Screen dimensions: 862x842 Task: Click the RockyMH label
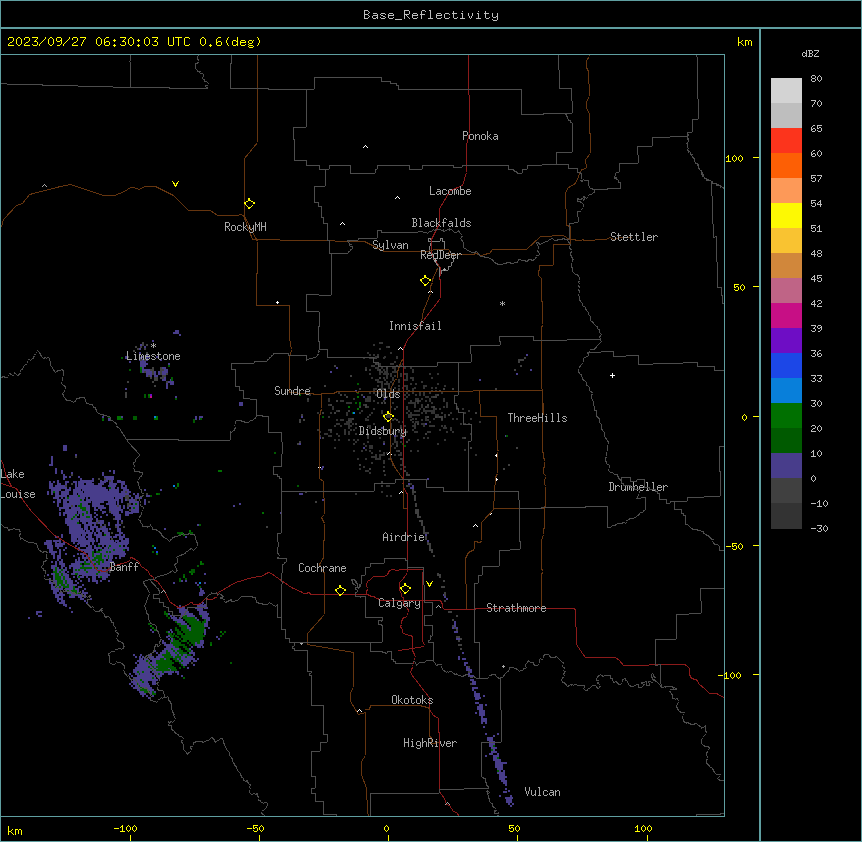245,227
